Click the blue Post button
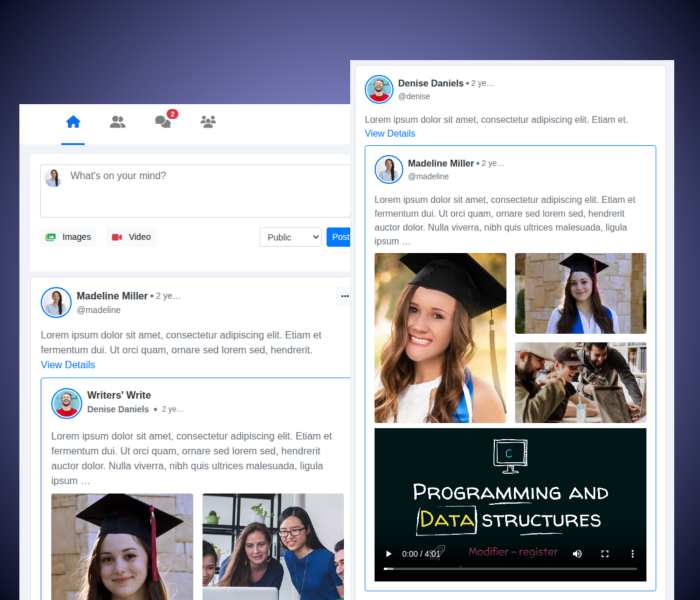This screenshot has width=700, height=600. [x=339, y=237]
